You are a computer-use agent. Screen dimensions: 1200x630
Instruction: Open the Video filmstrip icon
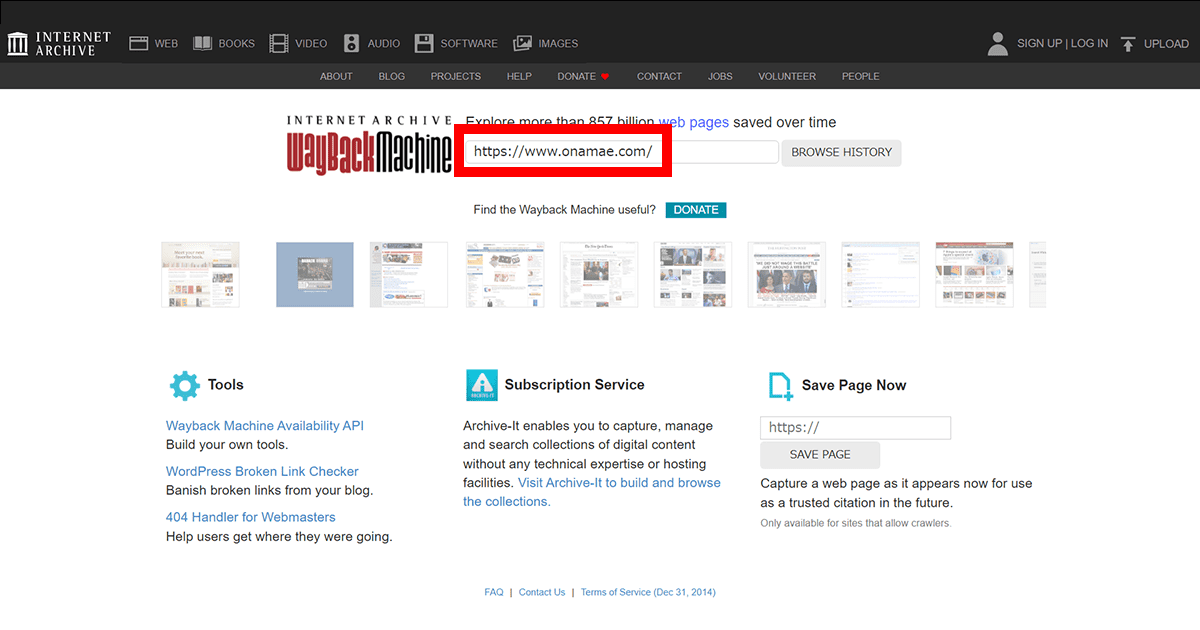click(279, 44)
